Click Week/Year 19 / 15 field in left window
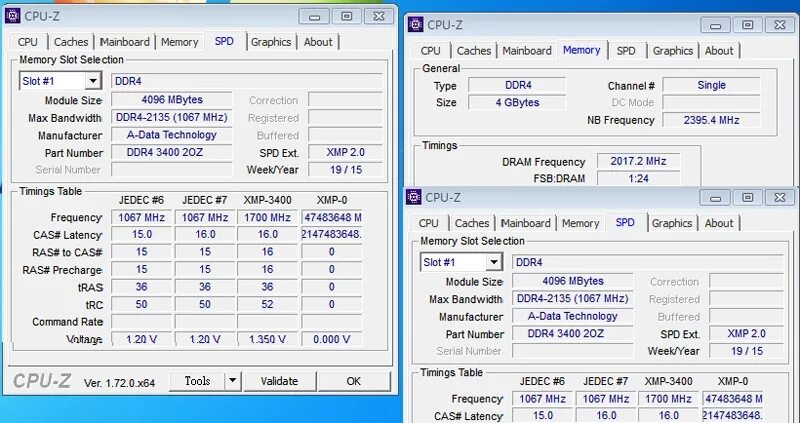 click(345, 169)
